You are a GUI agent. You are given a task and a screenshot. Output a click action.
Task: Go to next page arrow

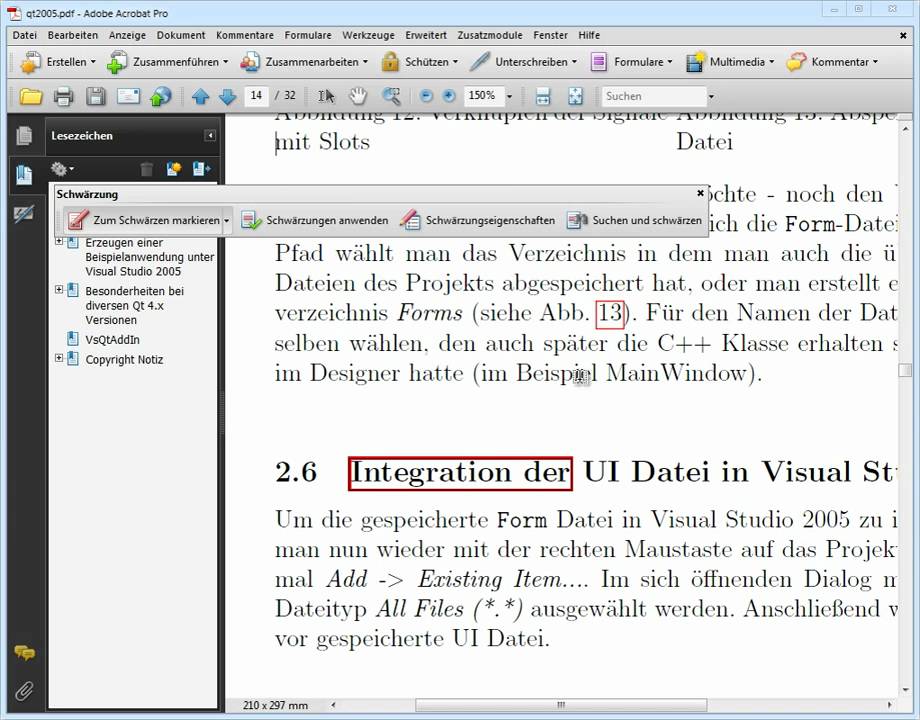[227, 96]
